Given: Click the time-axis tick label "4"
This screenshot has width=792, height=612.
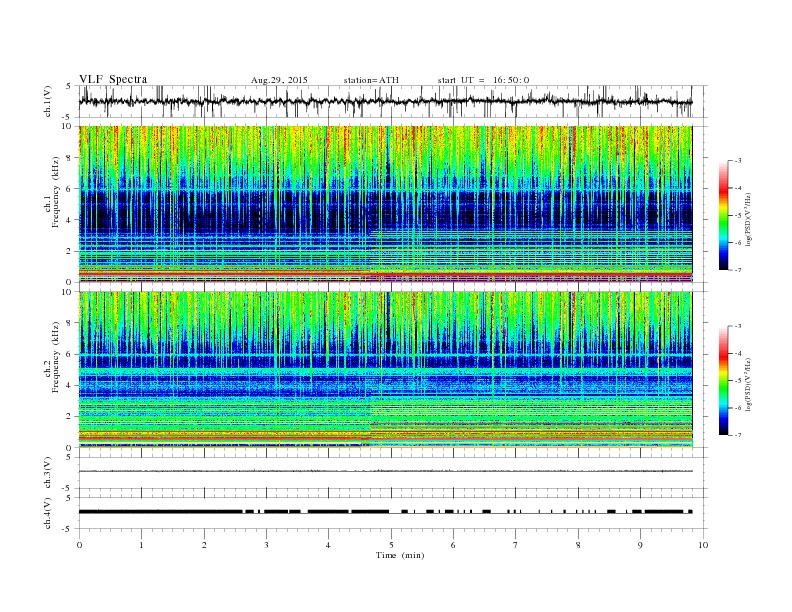Looking at the screenshot, I should pyautogui.click(x=328, y=545).
